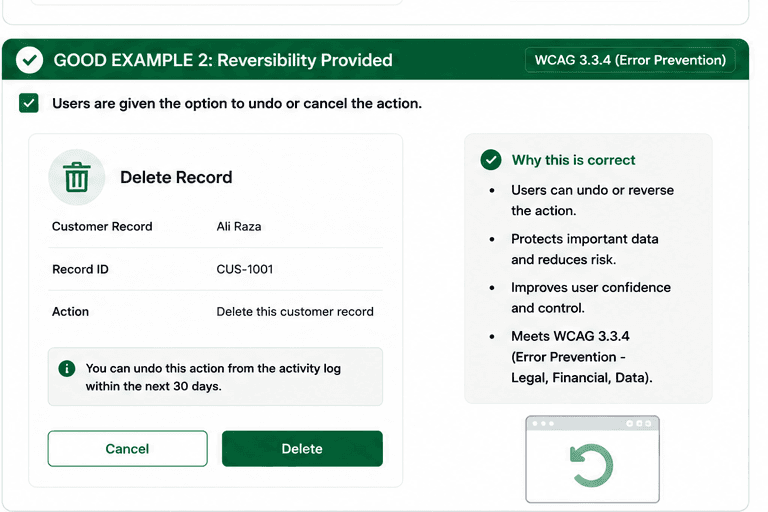The height and width of the screenshot is (512, 768).
Task: Click 'Meets WCAG 3.3.4' bullet
Action: 581,357
